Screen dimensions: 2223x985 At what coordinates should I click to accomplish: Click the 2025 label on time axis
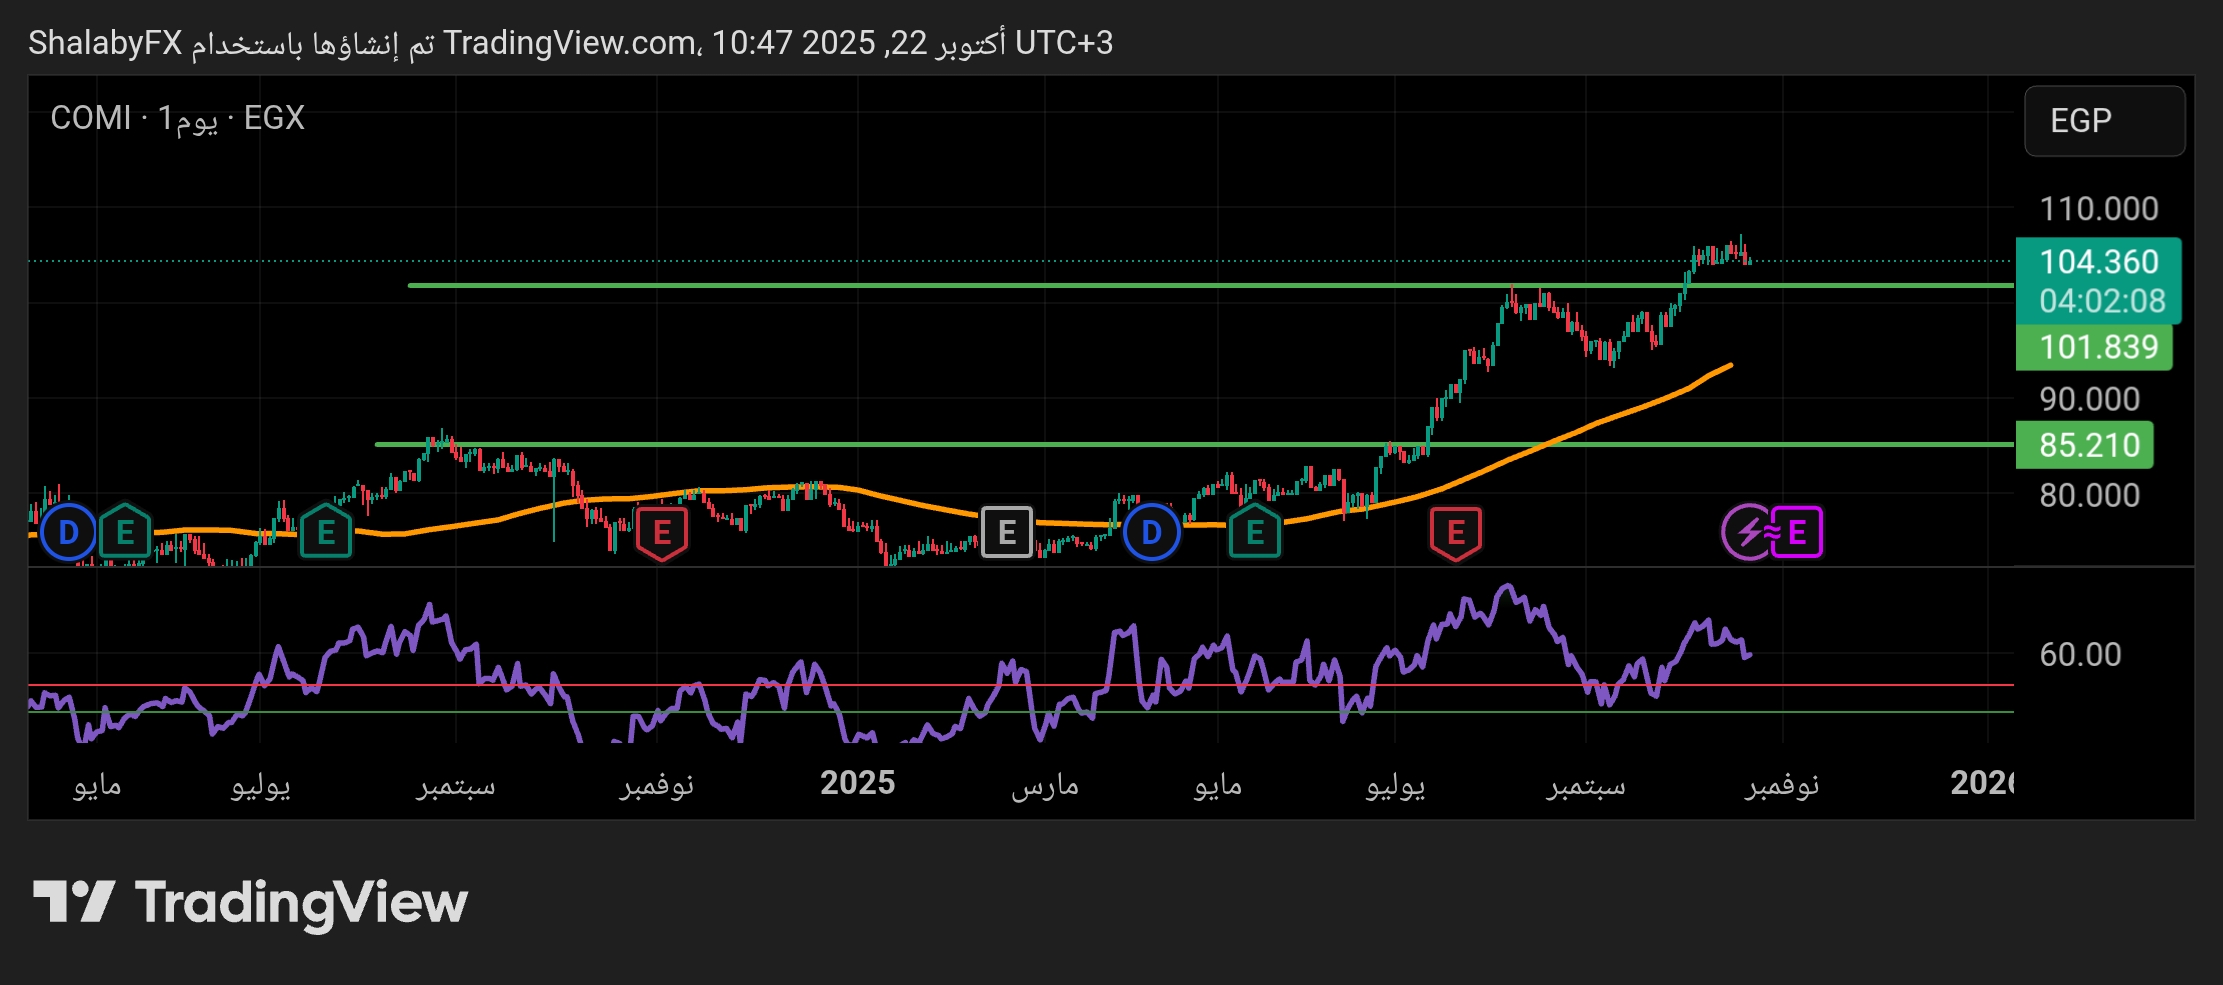(857, 783)
